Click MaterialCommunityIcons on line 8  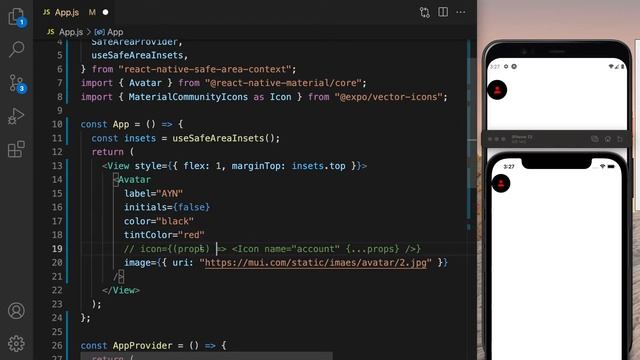pyautogui.click(x=188, y=97)
